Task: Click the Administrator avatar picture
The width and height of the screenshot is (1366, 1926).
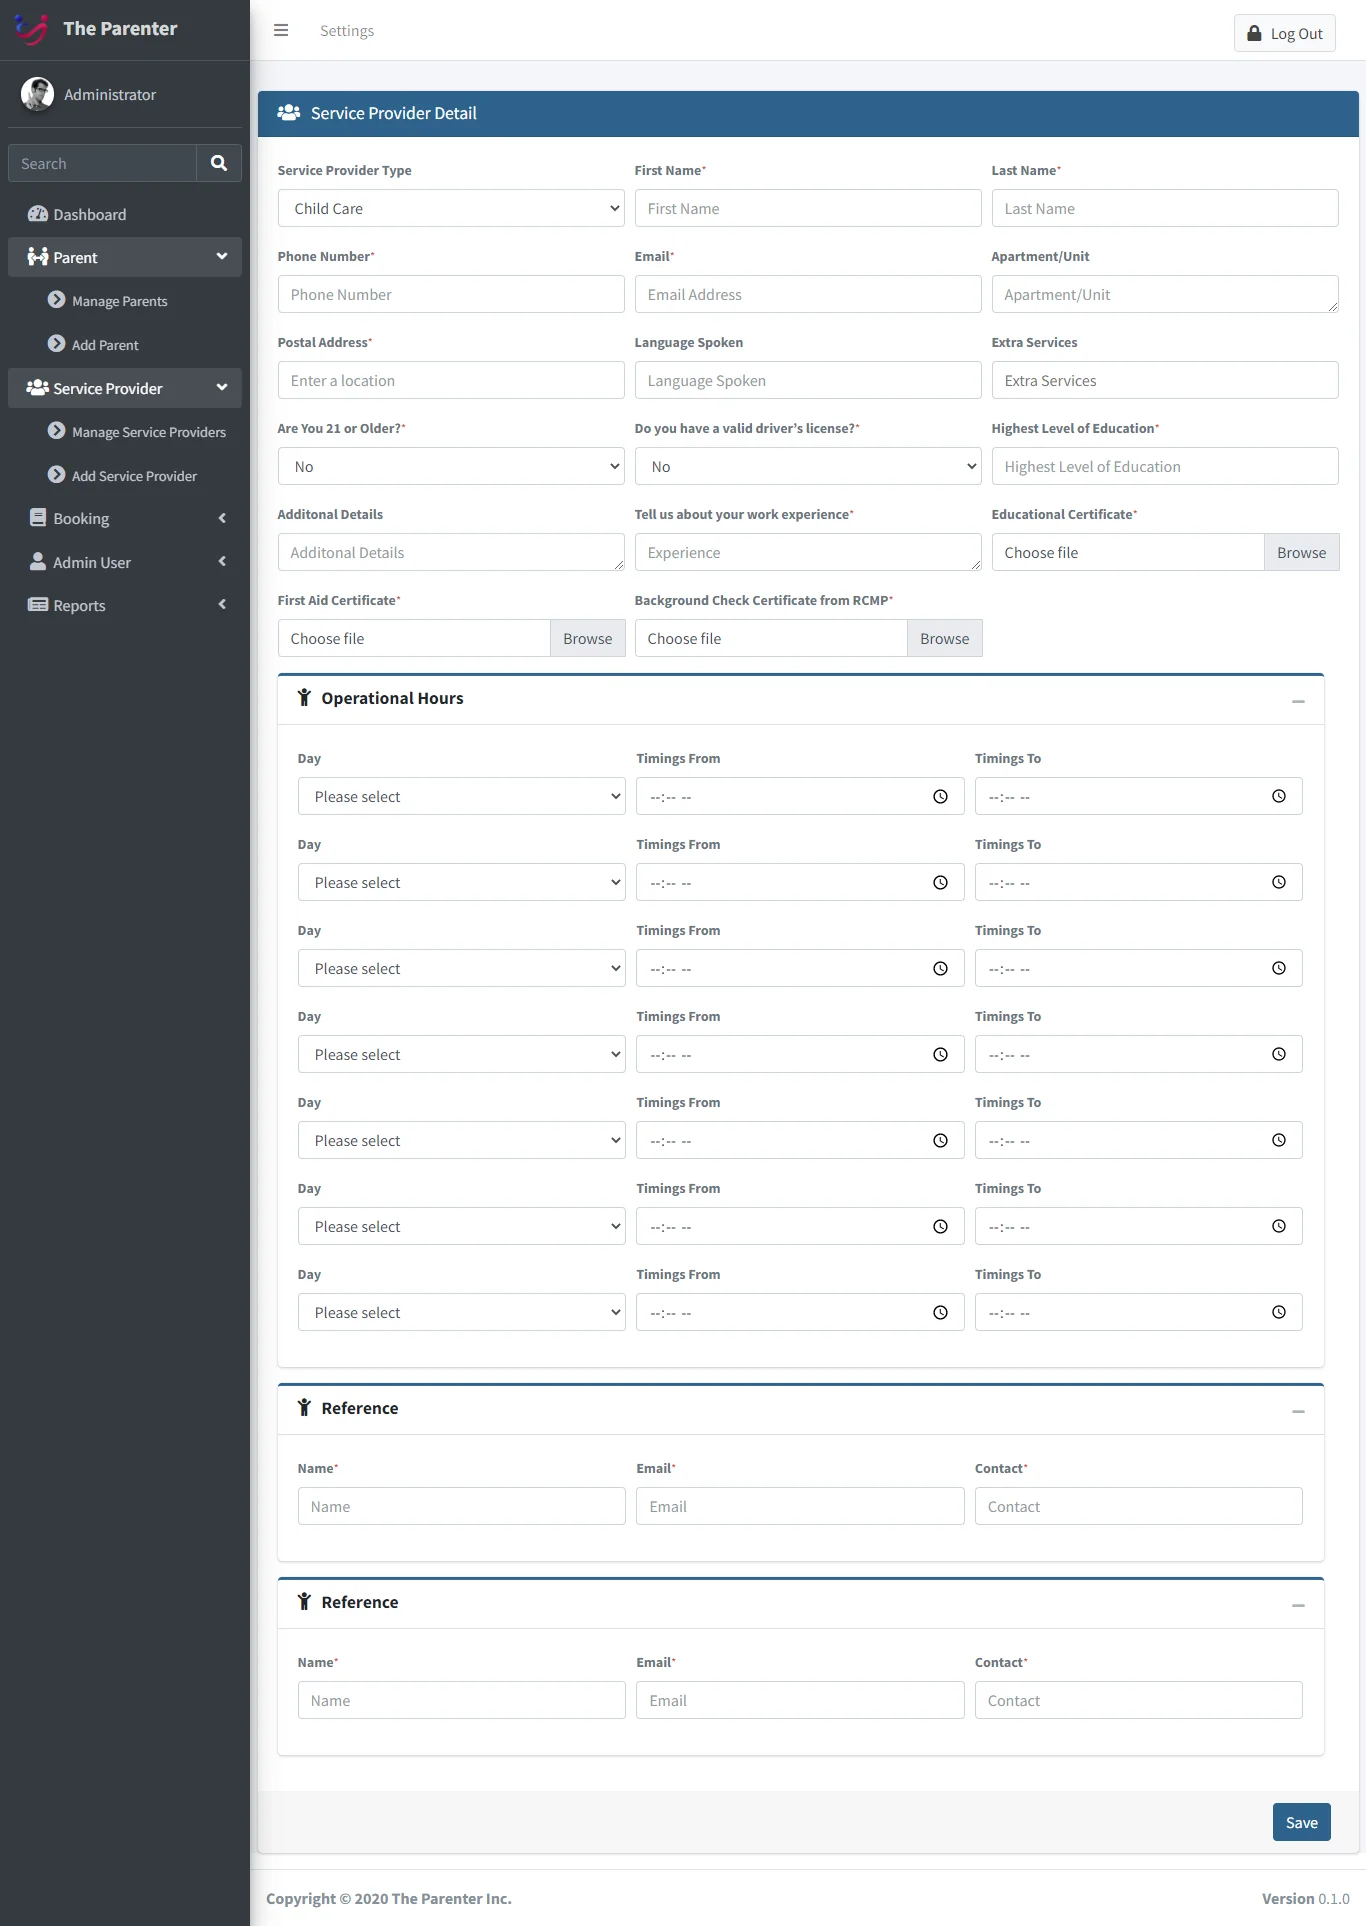Action: (x=38, y=94)
